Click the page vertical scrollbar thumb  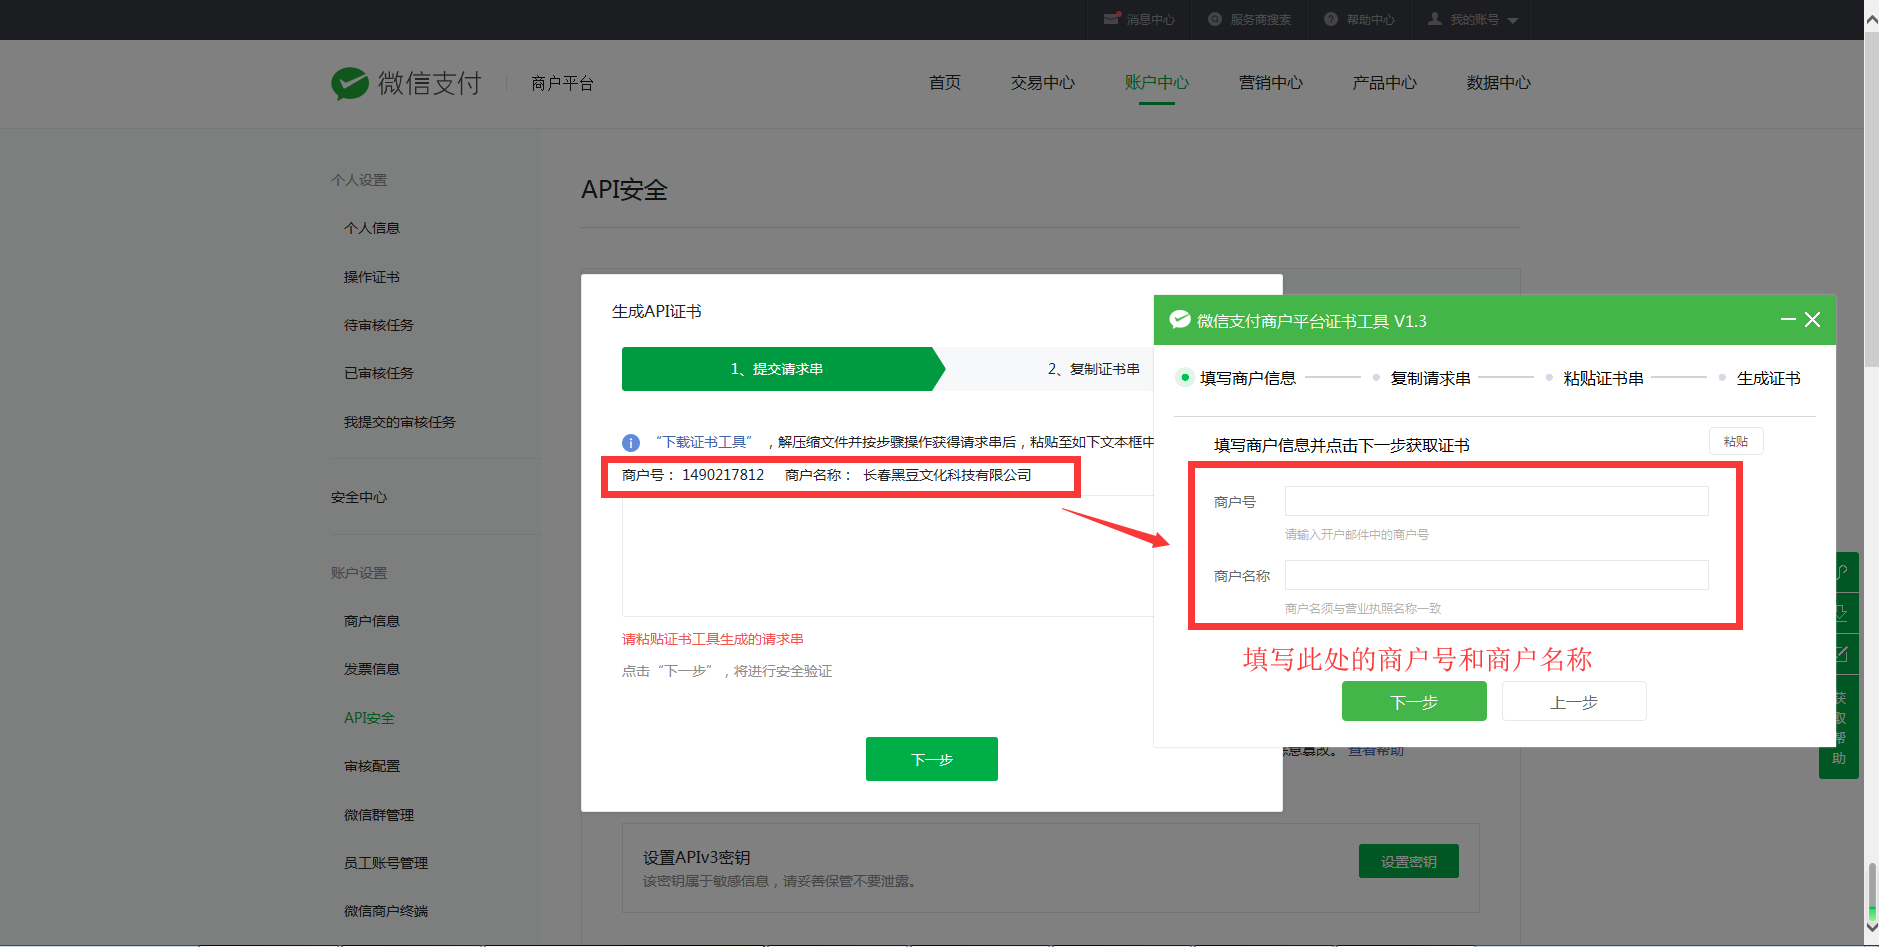click(x=1871, y=199)
